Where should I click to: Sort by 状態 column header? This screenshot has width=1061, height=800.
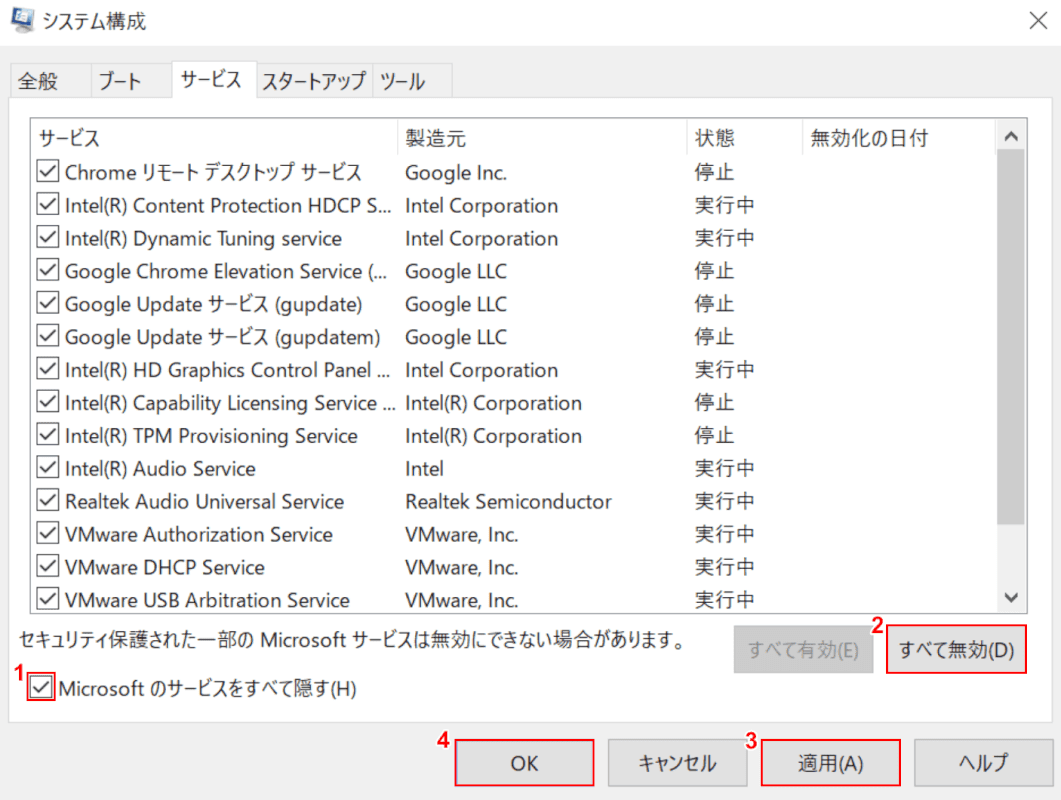[744, 138]
